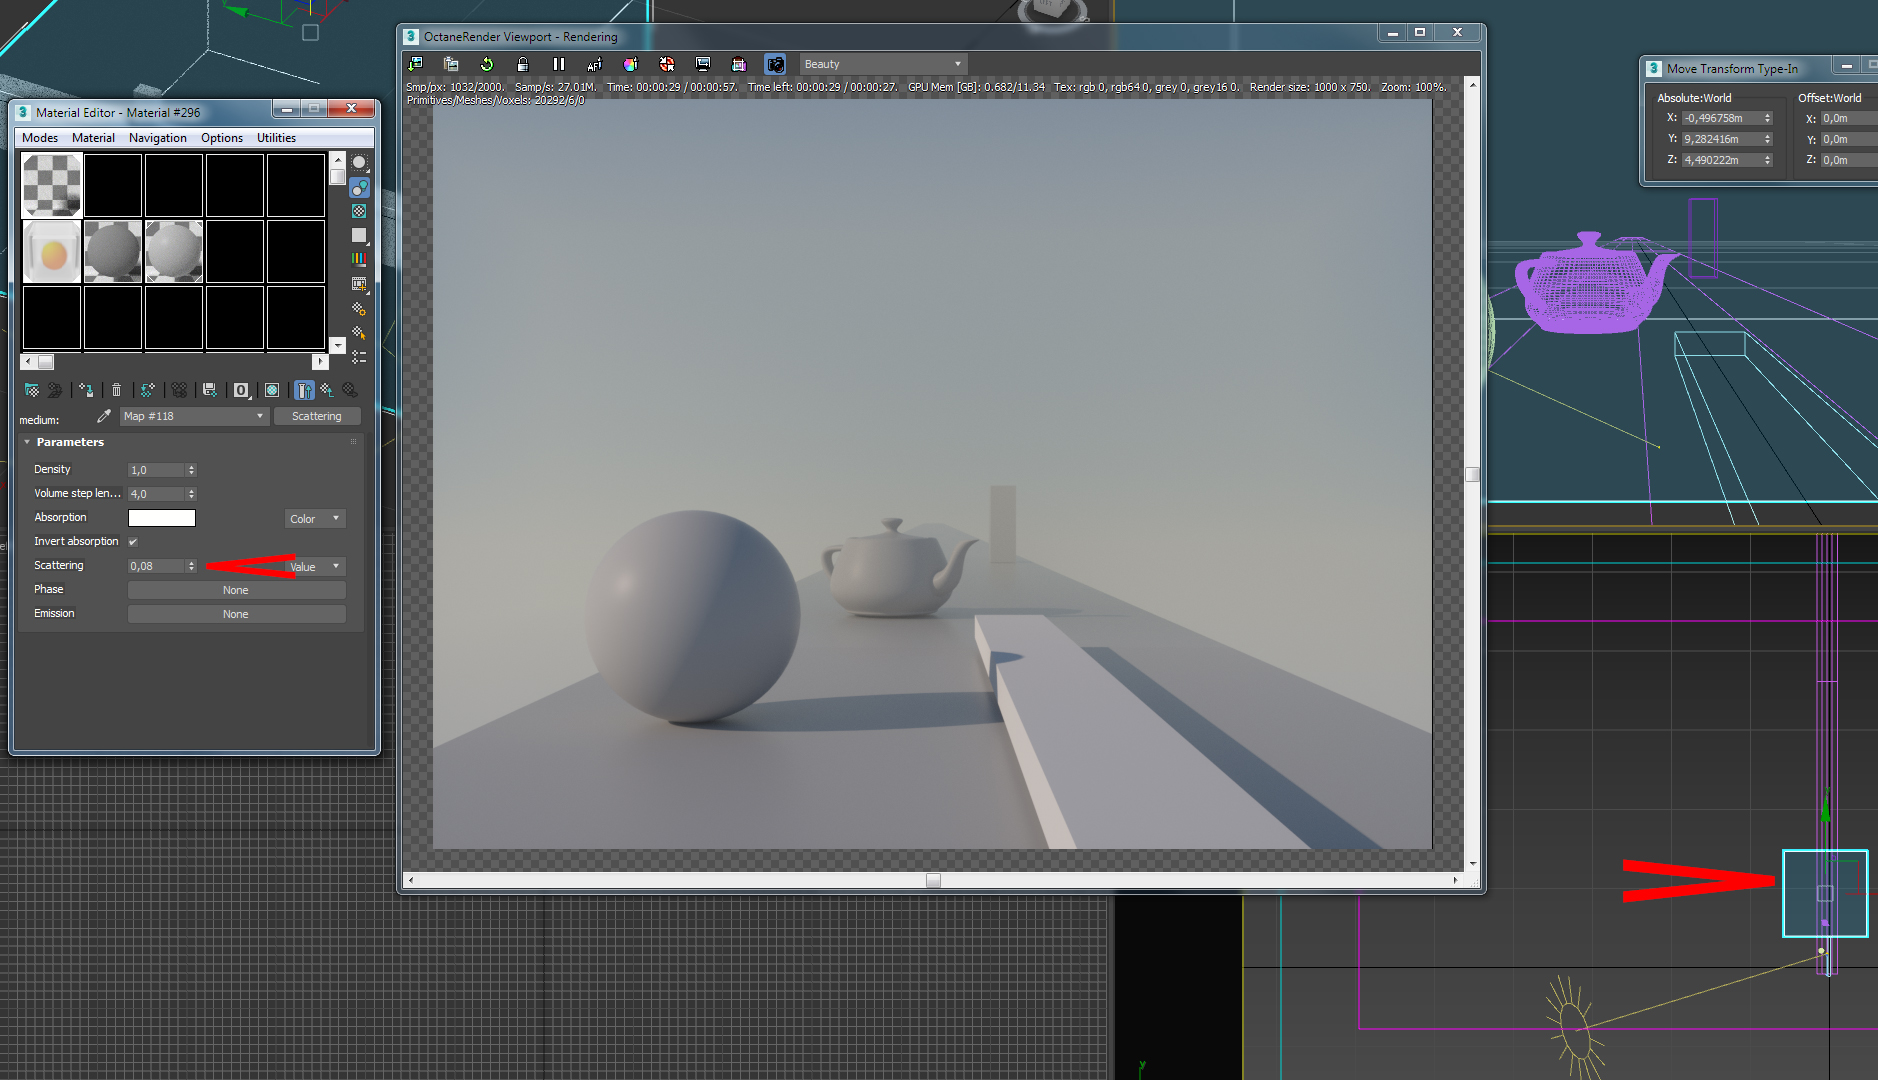This screenshot has width=1878, height=1080.
Task: Click the Select by Material icon
Action: tap(359, 332)
